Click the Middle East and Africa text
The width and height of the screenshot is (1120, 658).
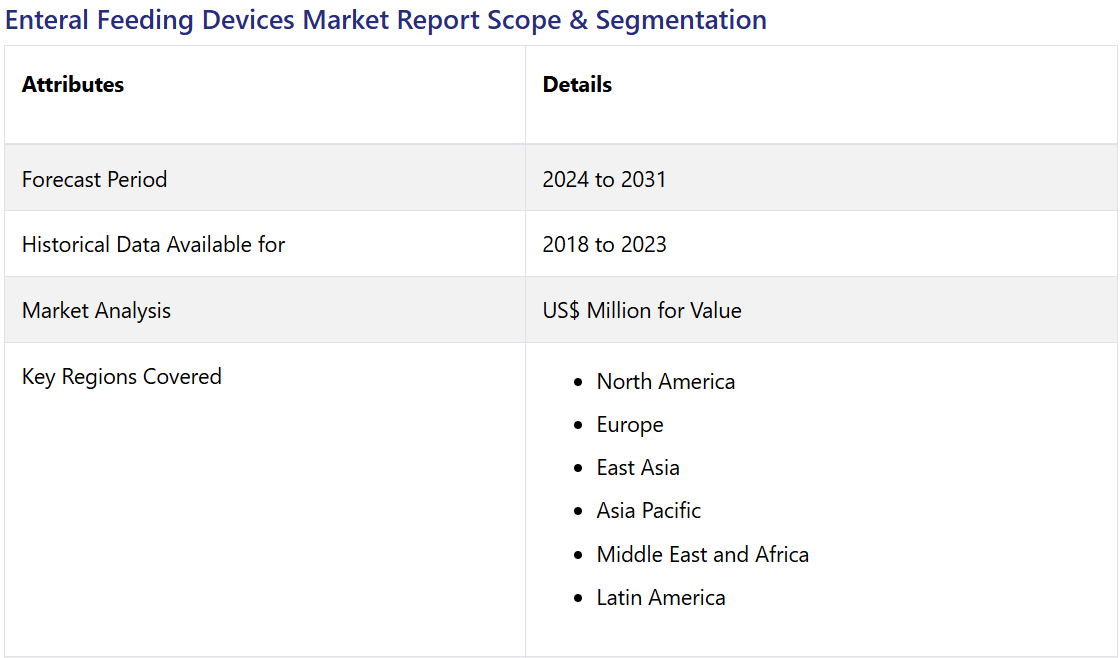pyautogui.click(x=702, y=554)
